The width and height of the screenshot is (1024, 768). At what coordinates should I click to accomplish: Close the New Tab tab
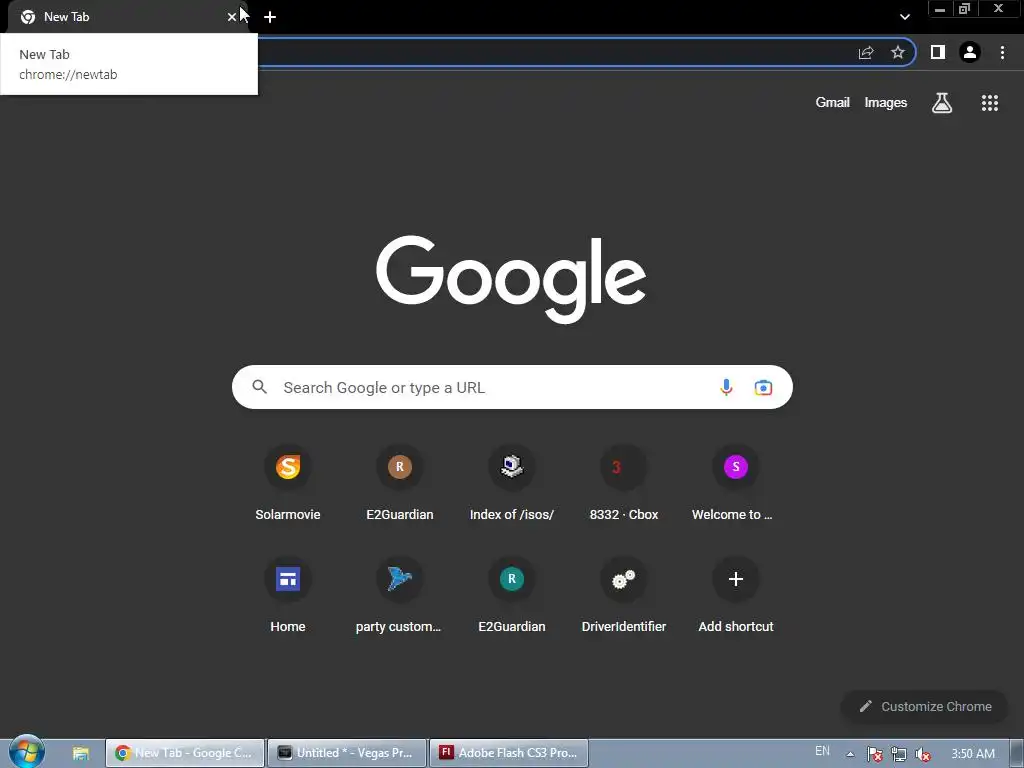click(x=231, y=17)
